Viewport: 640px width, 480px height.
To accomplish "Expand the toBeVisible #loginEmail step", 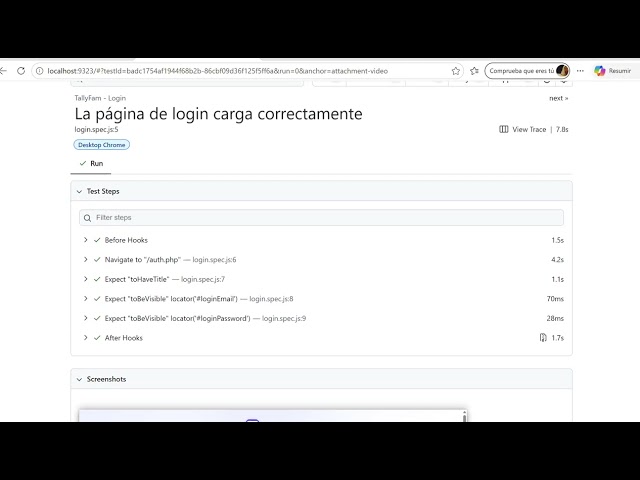I will (x=85, y=299).
